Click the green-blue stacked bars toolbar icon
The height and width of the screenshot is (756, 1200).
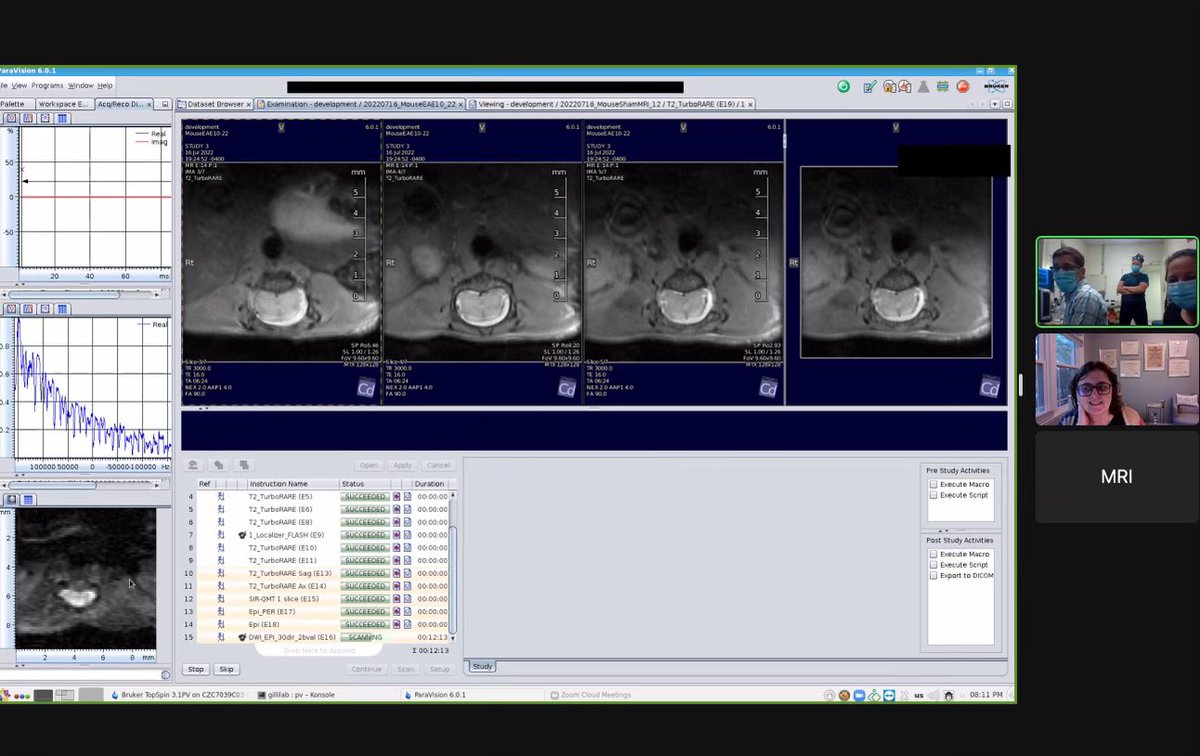tap(942, 87)
